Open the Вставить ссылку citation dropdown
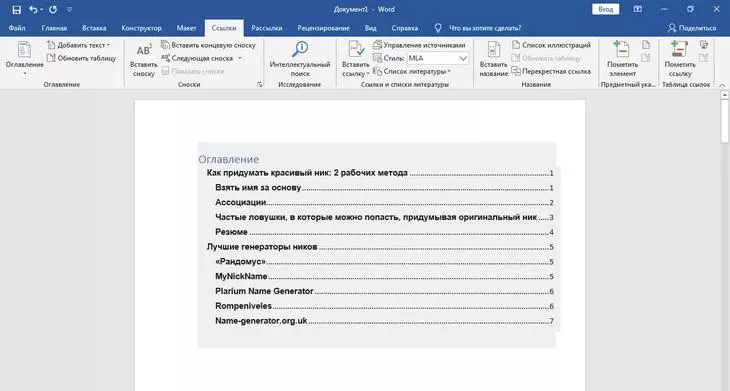This screenshot has height=391, width=730. click(356, 59)
